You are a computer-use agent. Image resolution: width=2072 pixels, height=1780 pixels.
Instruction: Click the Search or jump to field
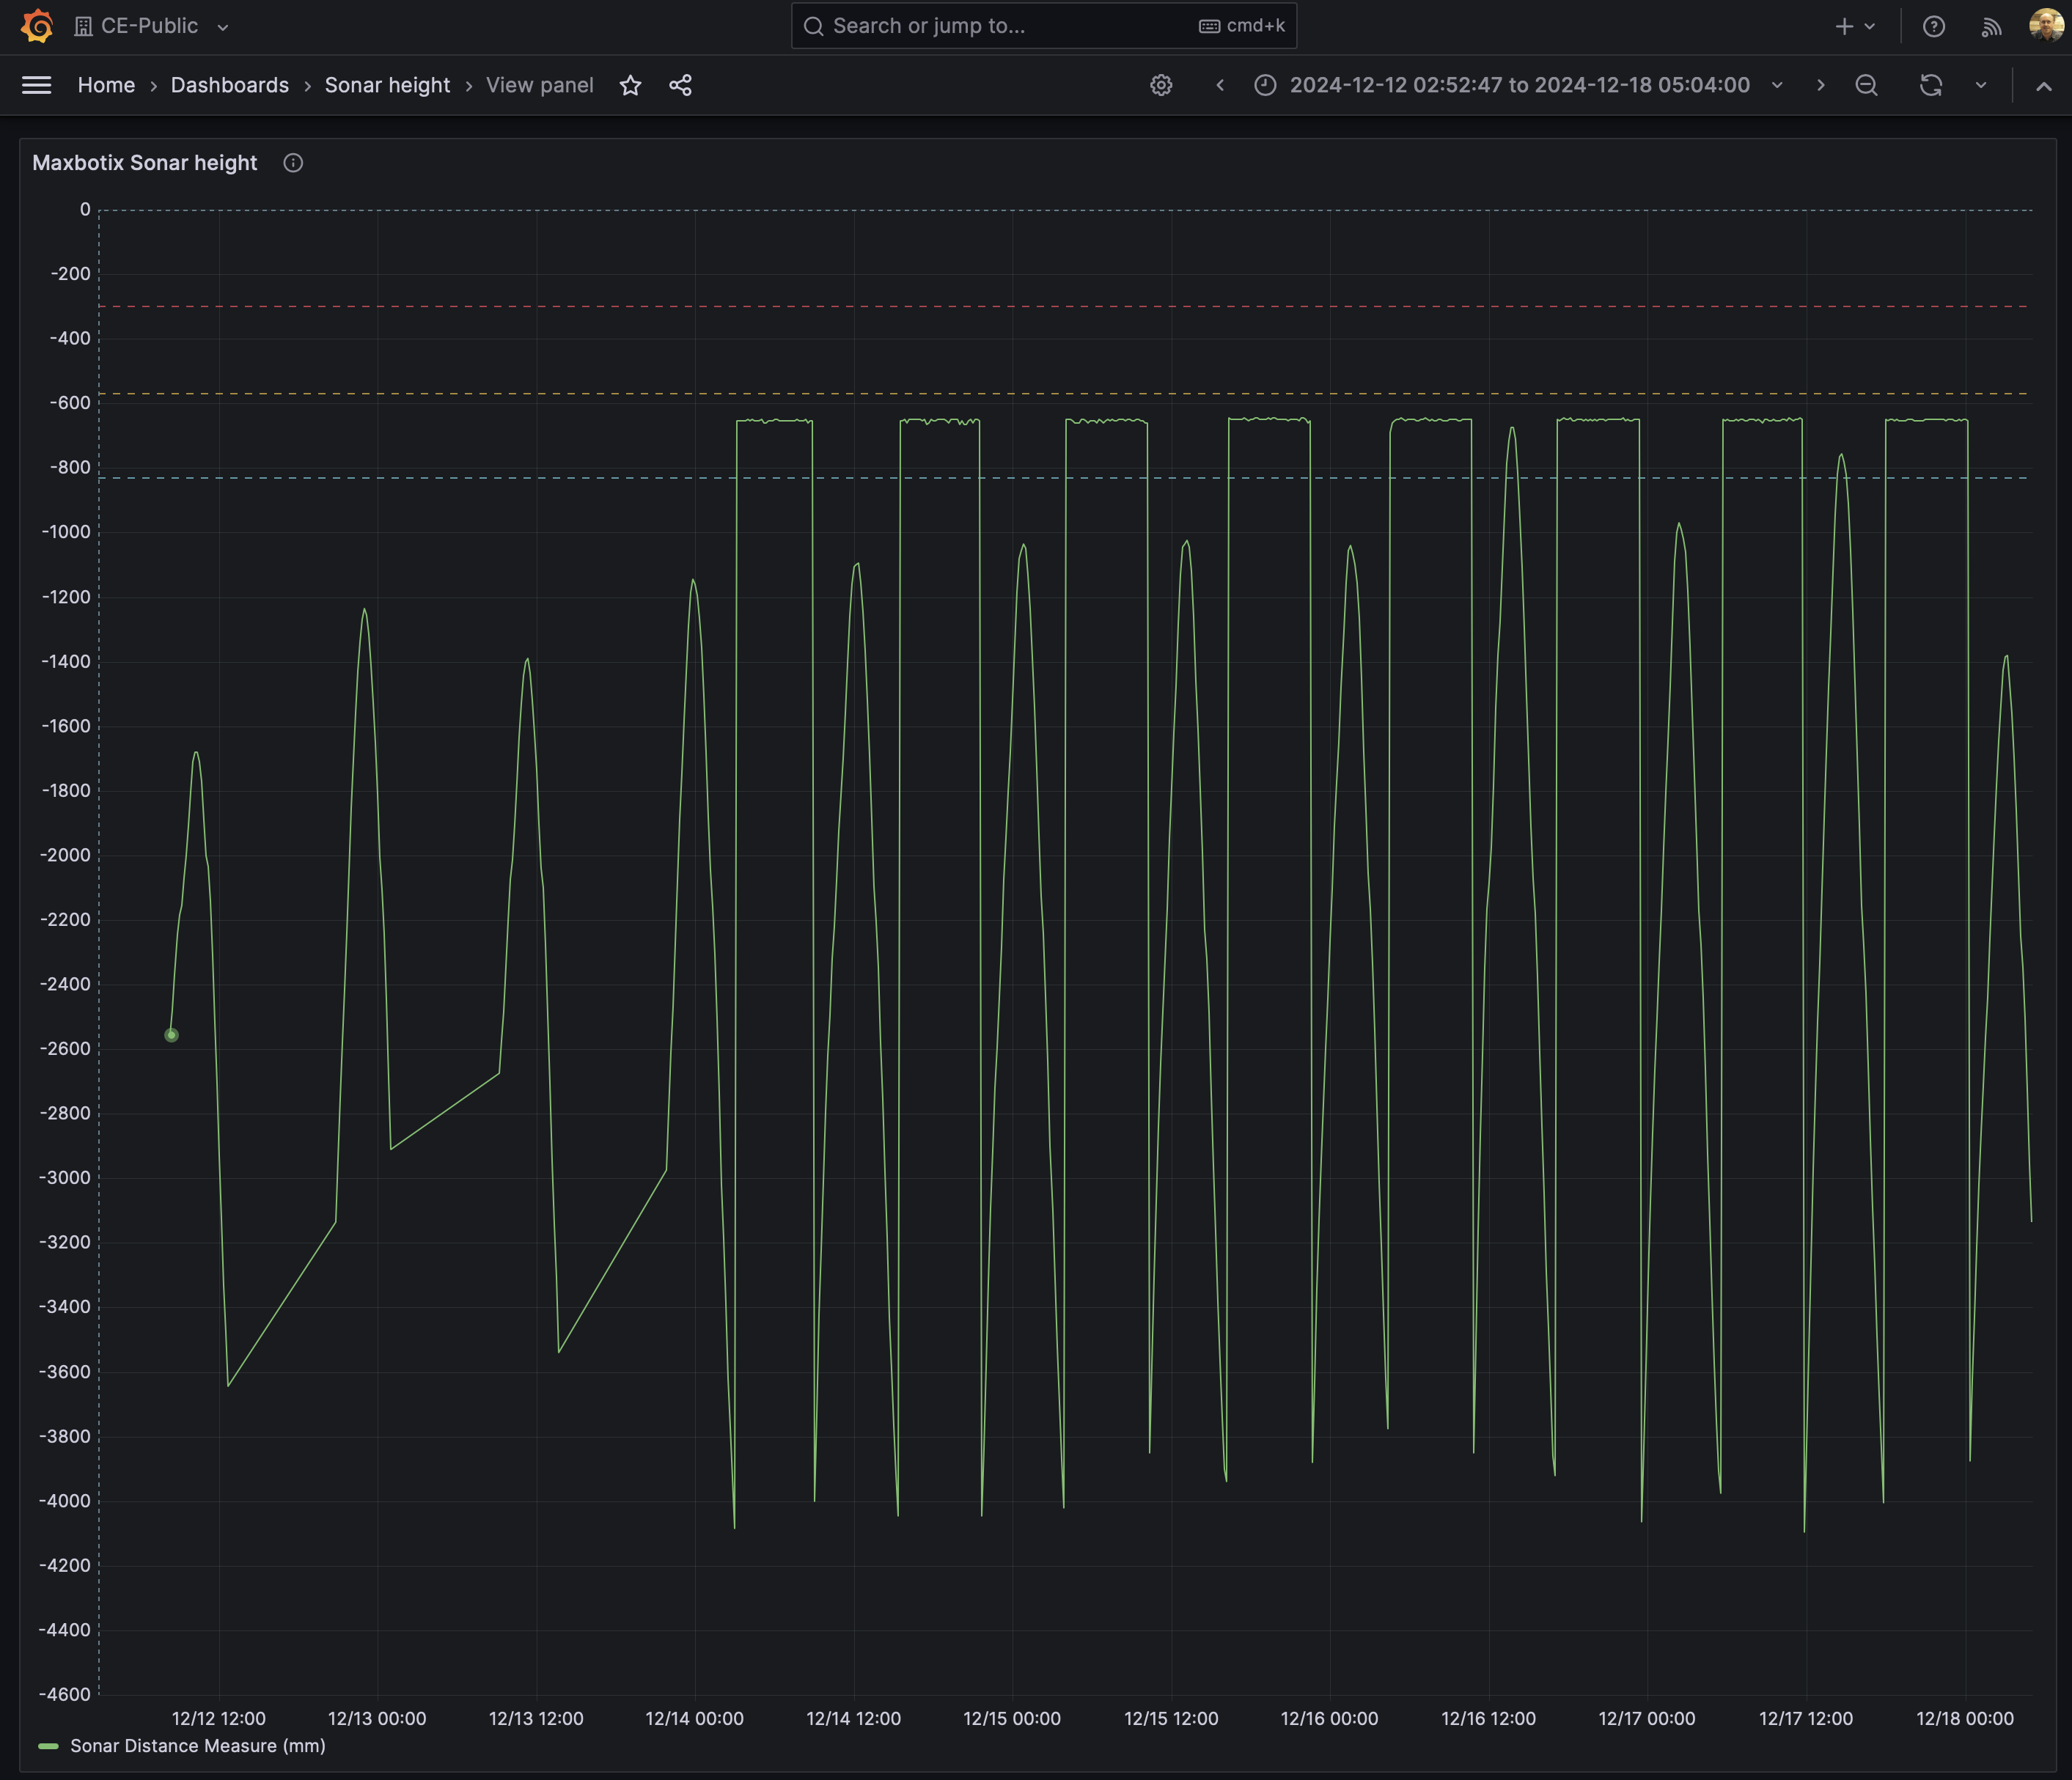pyautogui.click(x=1044, y=26)
